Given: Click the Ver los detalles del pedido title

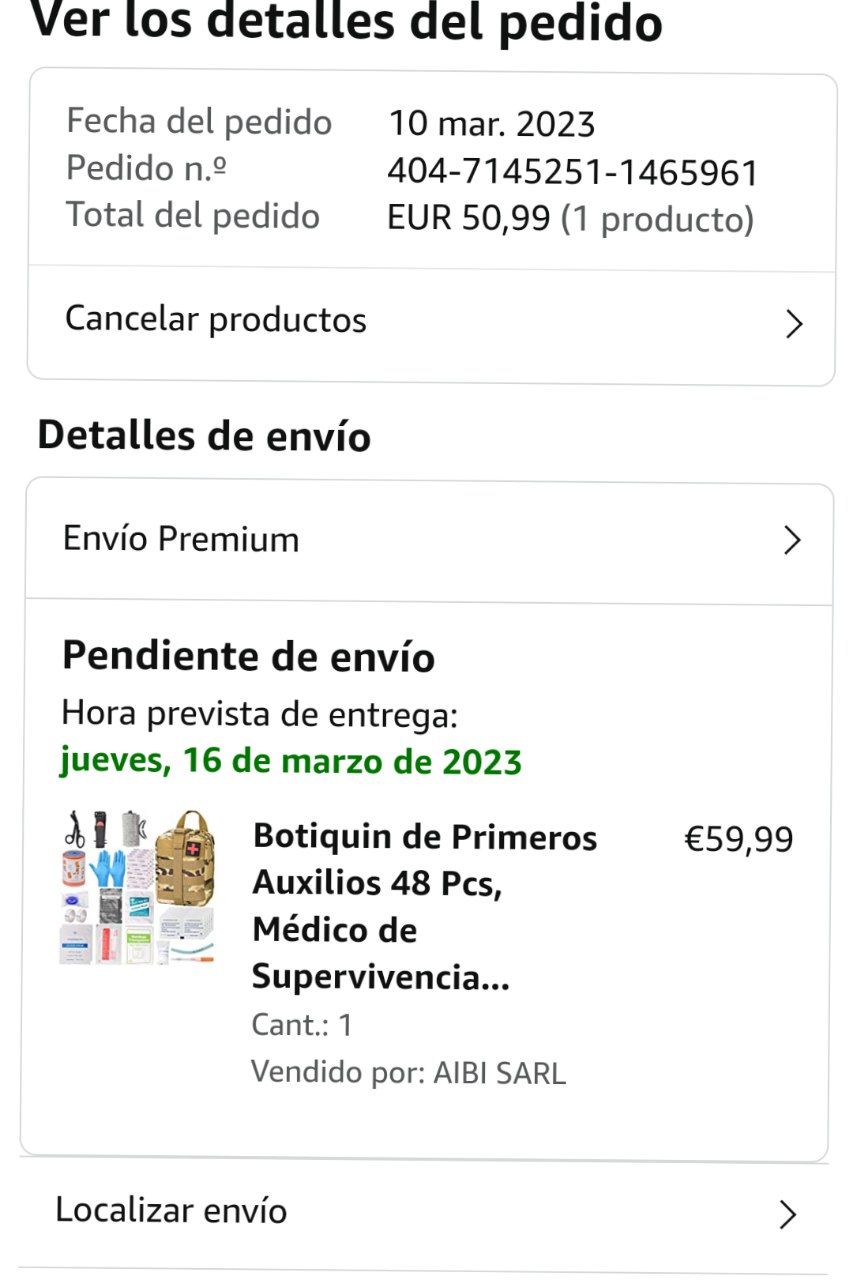Looking at the screenshot, I should coord(347,21).
